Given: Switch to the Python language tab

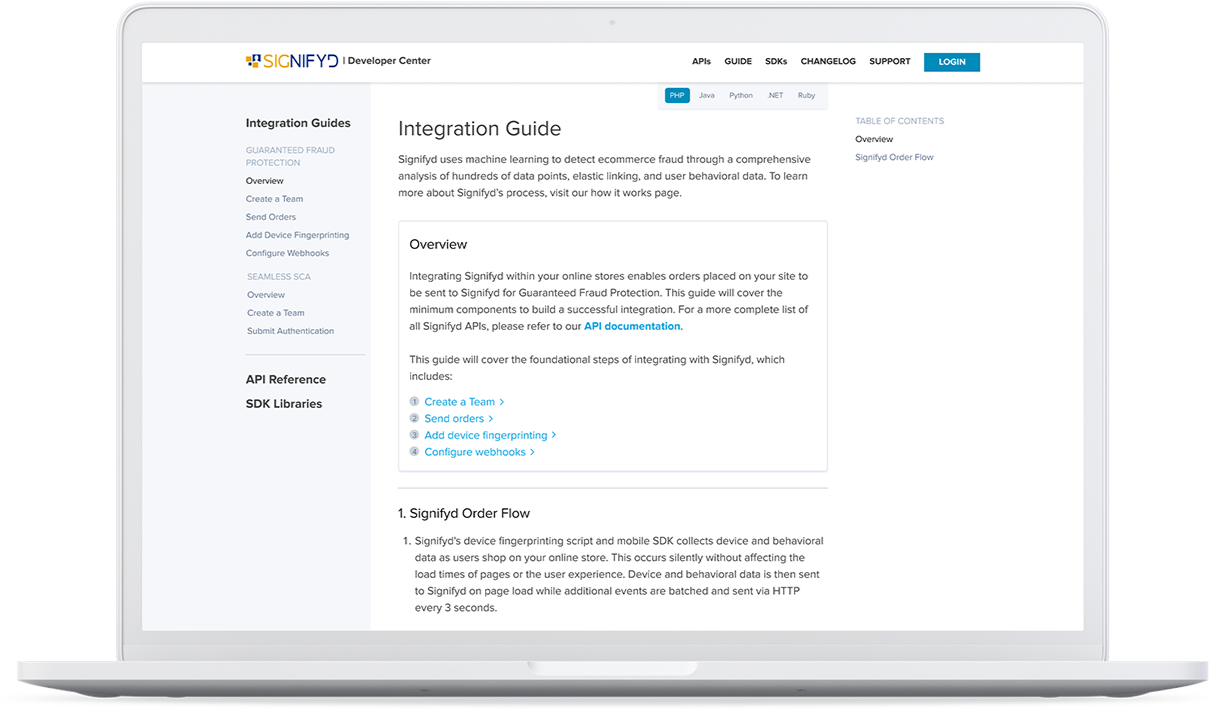Looking at the screenshot, I should 741,96.
